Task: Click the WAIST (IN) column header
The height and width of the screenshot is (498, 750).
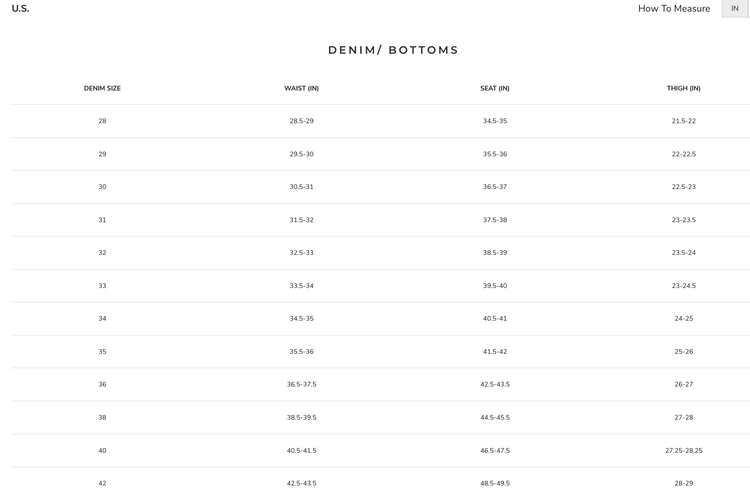Action: (301, 88)
